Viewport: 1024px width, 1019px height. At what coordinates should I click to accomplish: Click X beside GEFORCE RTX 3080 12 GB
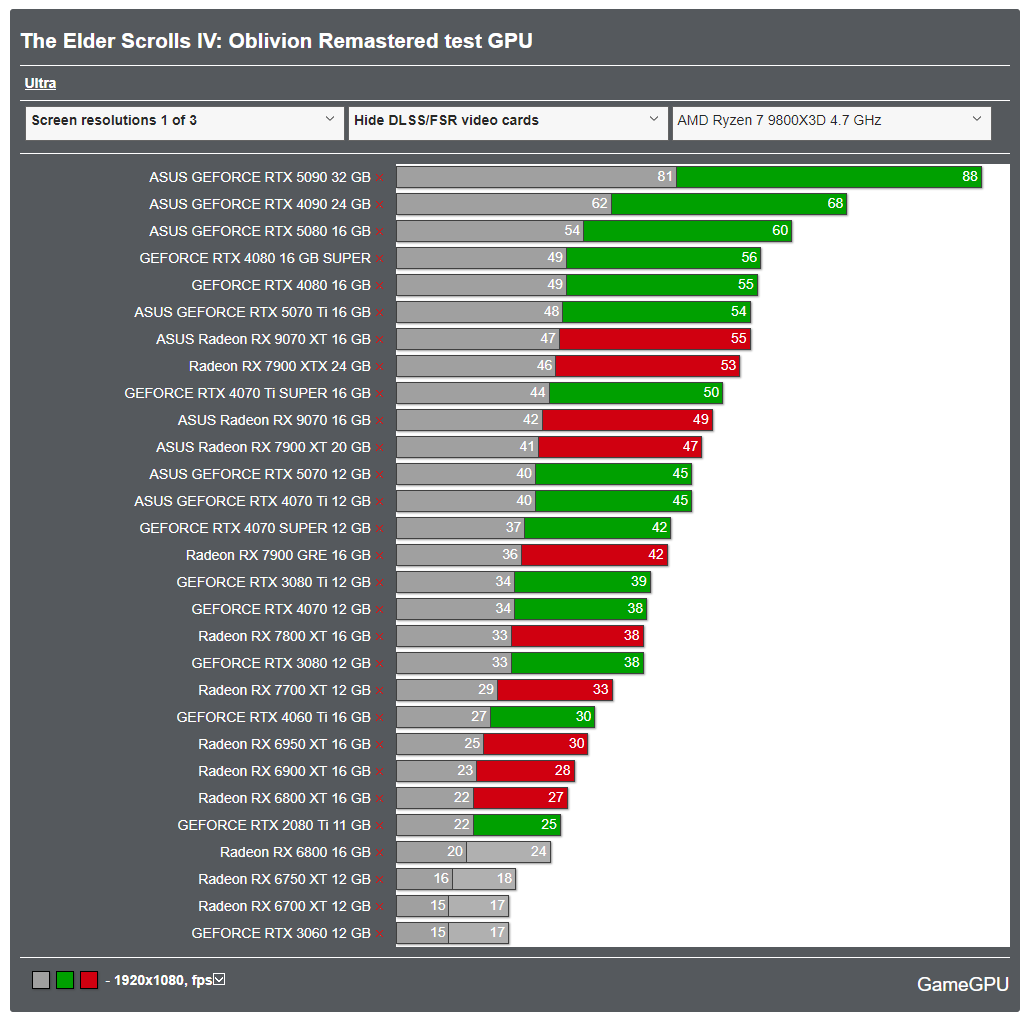tap(380, 664)
